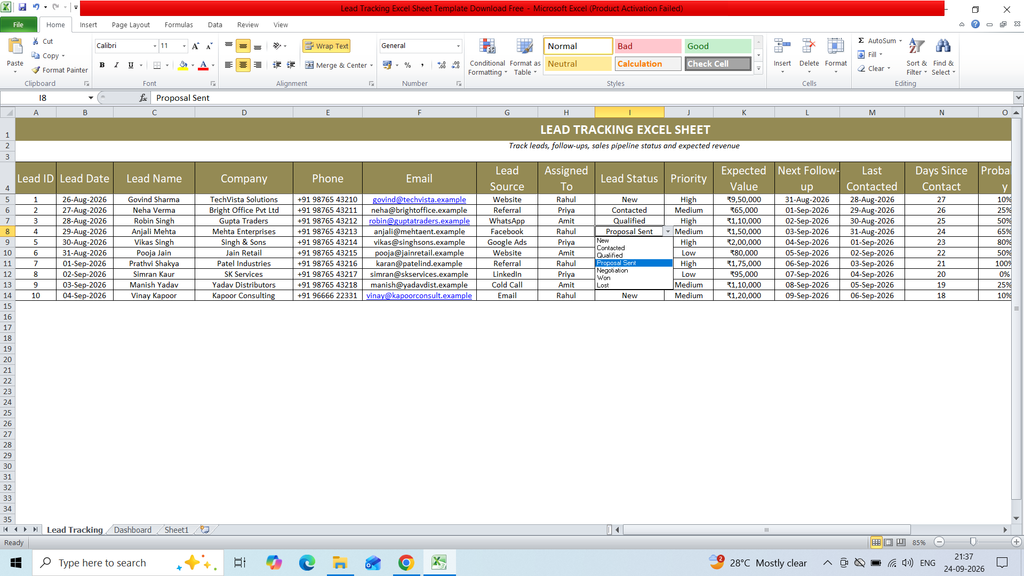Click Decrease Decimal icon
Viewport: 1024px width, 576px height.
point(456,65)
